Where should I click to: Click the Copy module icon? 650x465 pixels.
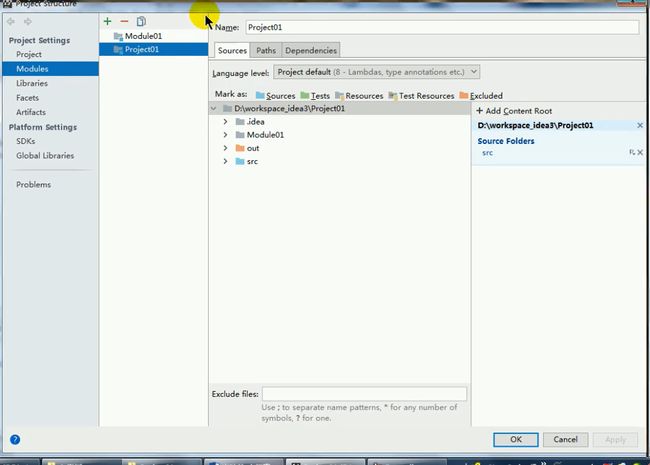point(141,21)
